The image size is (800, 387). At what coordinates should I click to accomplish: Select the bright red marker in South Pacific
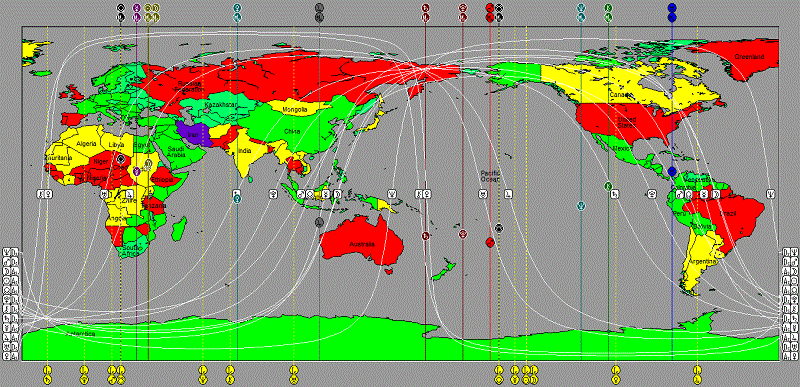coord(490,242)
